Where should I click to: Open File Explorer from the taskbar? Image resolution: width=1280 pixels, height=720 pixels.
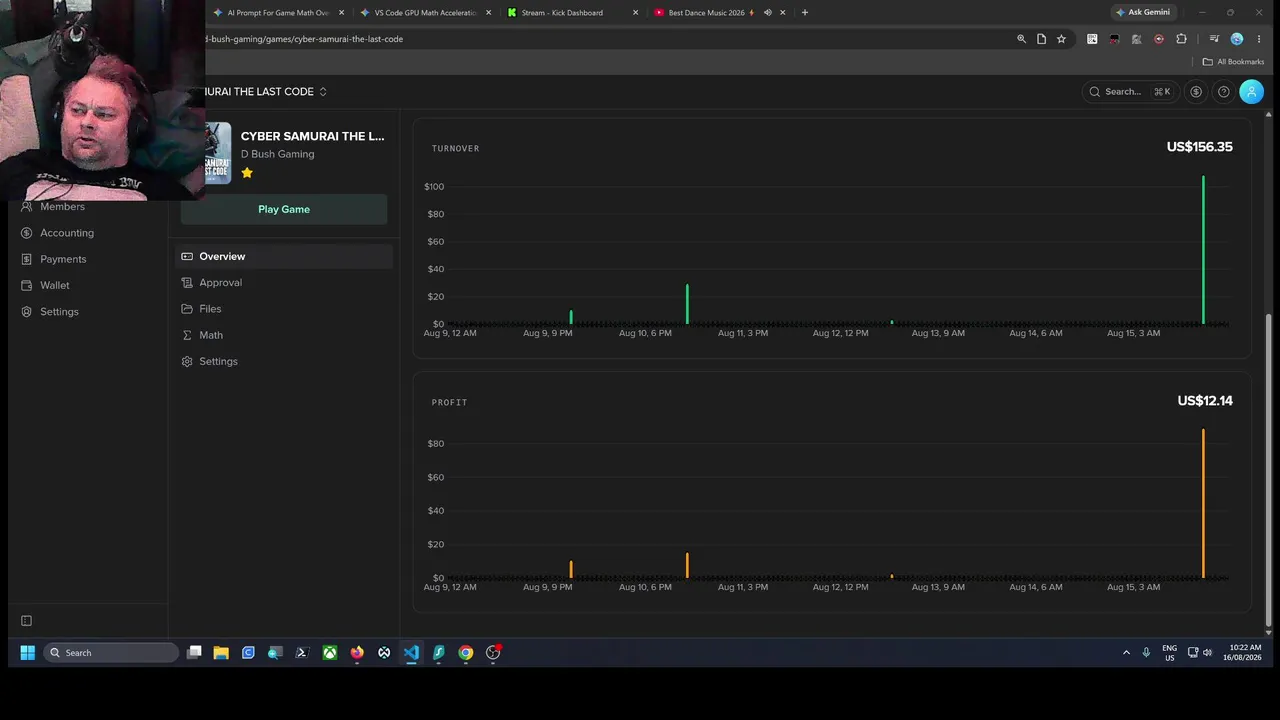click(221, 653)
